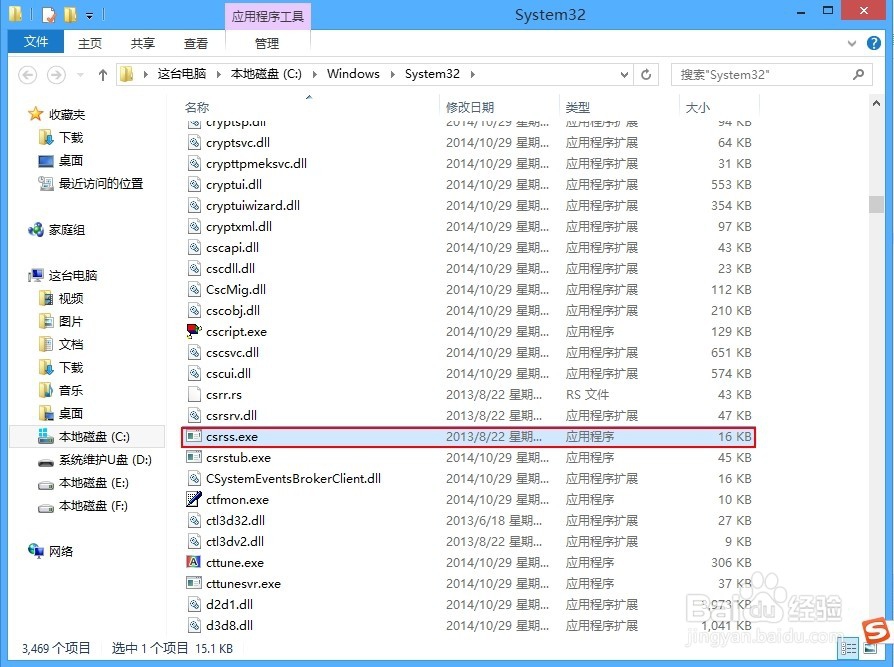This screenshot has height=667, width=894.
Task: Open 视频 under 这台电脑
Action: [71, 299]
